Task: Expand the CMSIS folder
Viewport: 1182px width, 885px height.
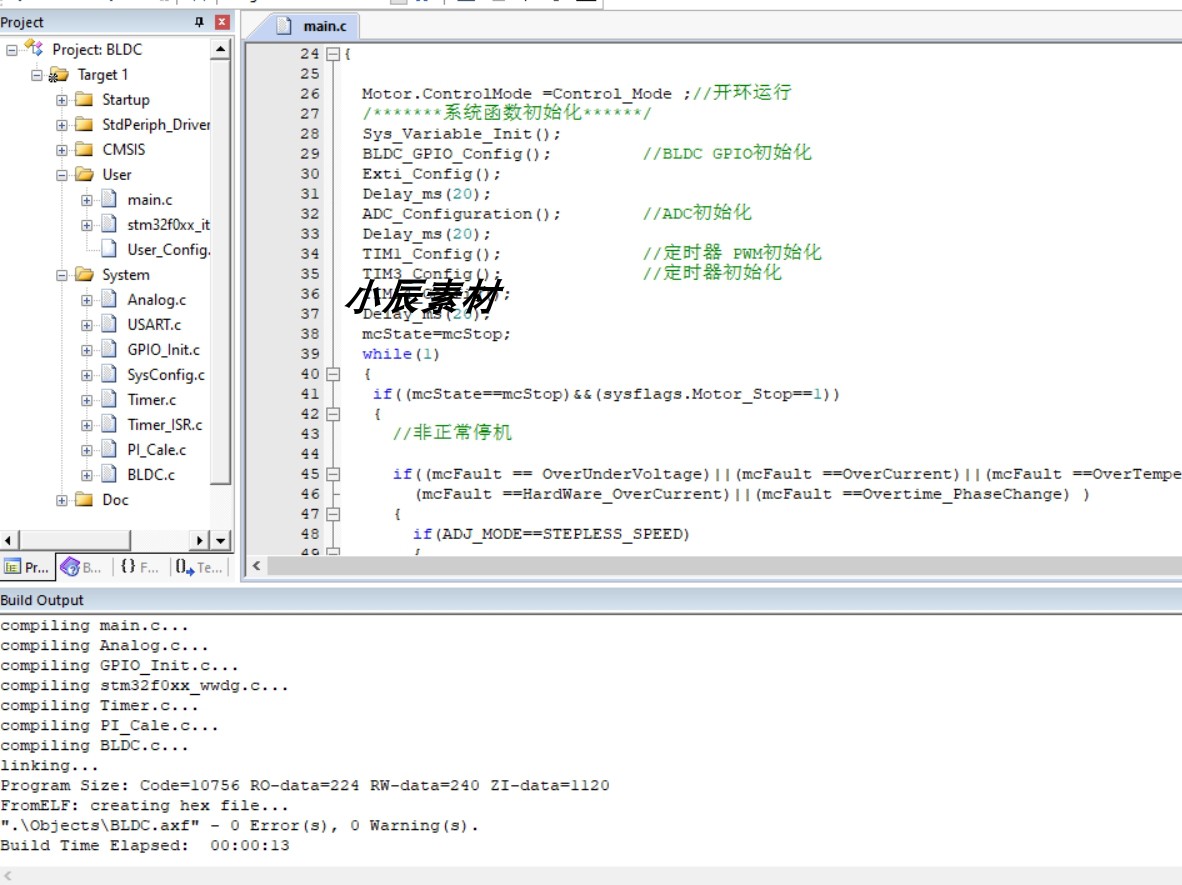Action: point(62,150)
